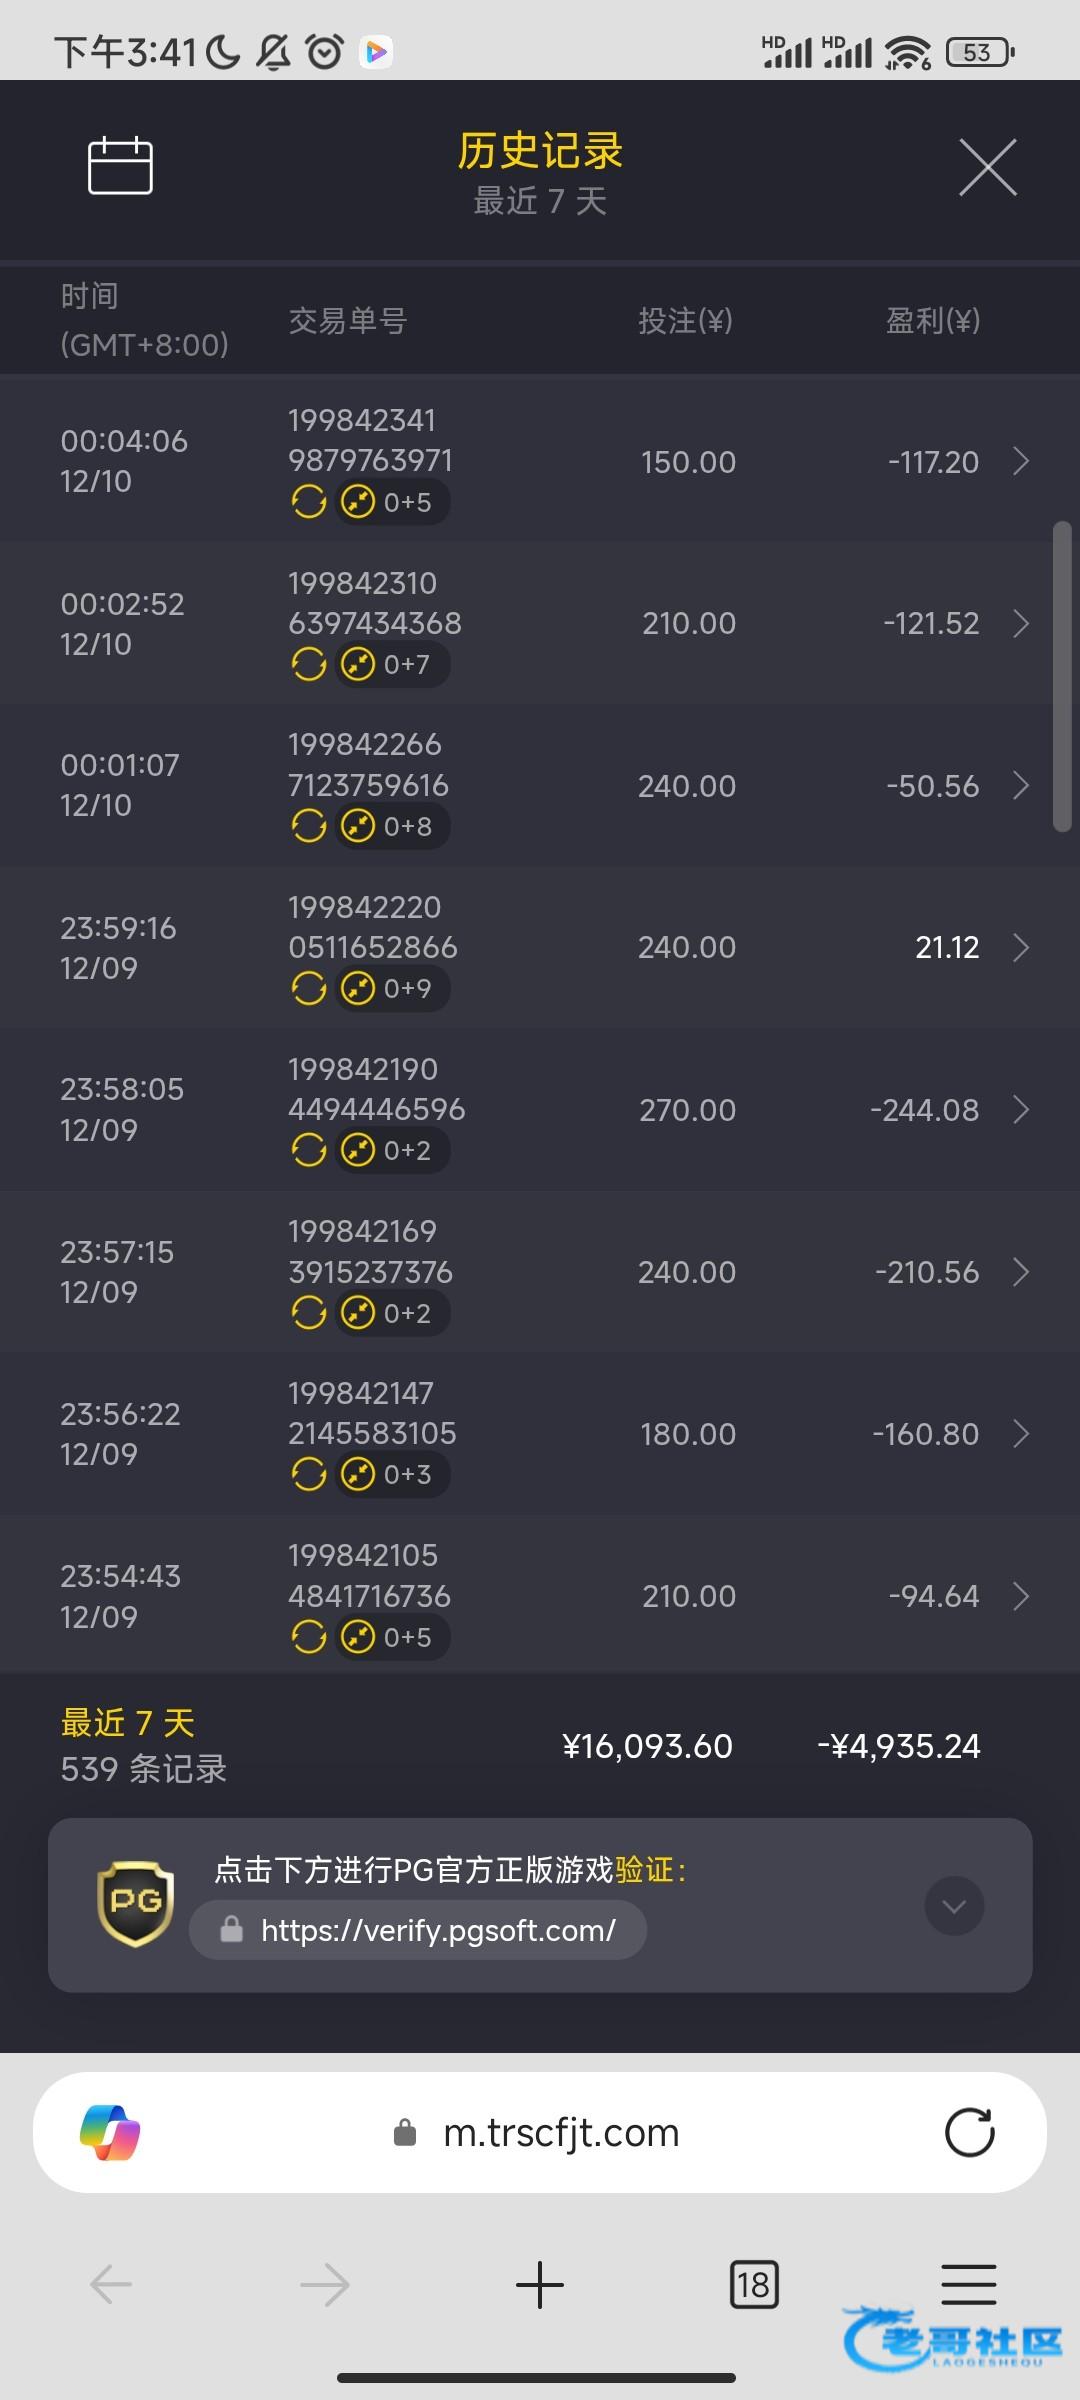
Task: Open the browser tabs counter showing 18
Action: (754, 2285)
